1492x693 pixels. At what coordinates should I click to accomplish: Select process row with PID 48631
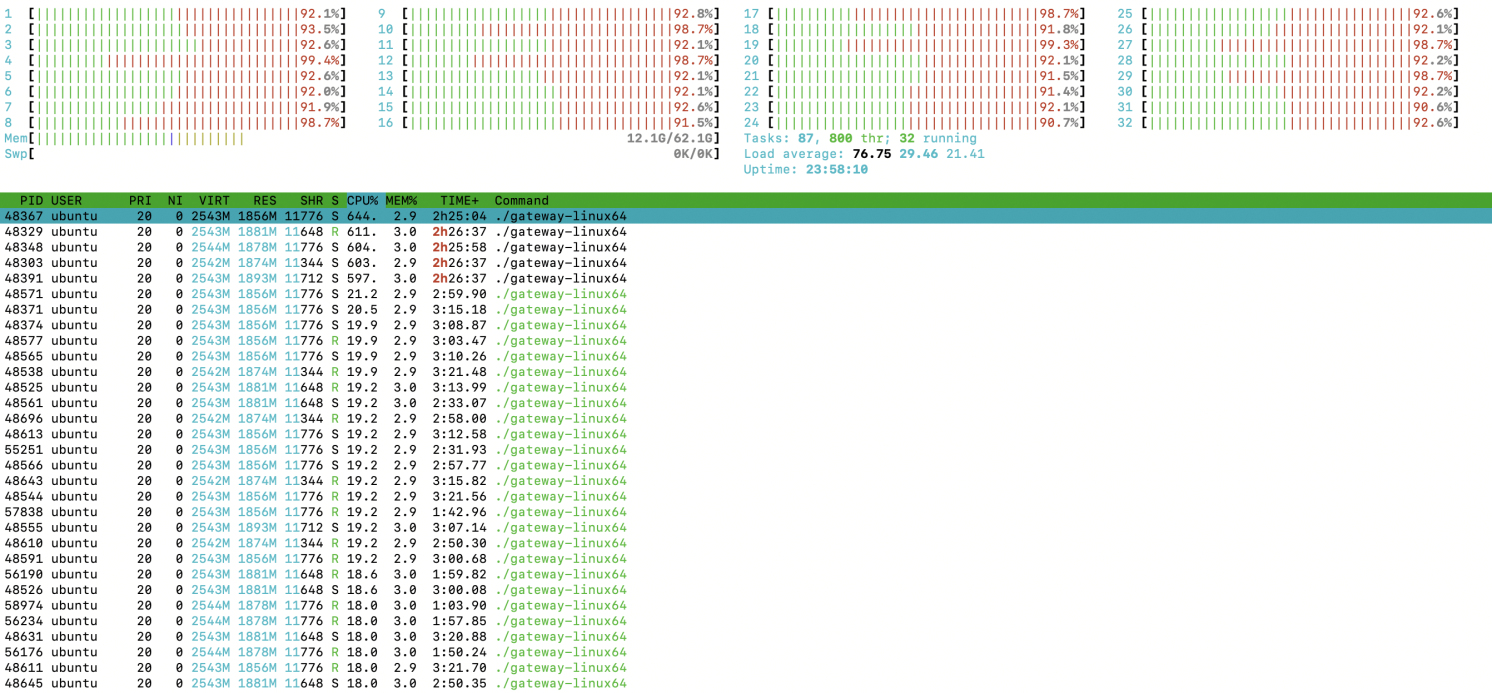tap(746, 637)
